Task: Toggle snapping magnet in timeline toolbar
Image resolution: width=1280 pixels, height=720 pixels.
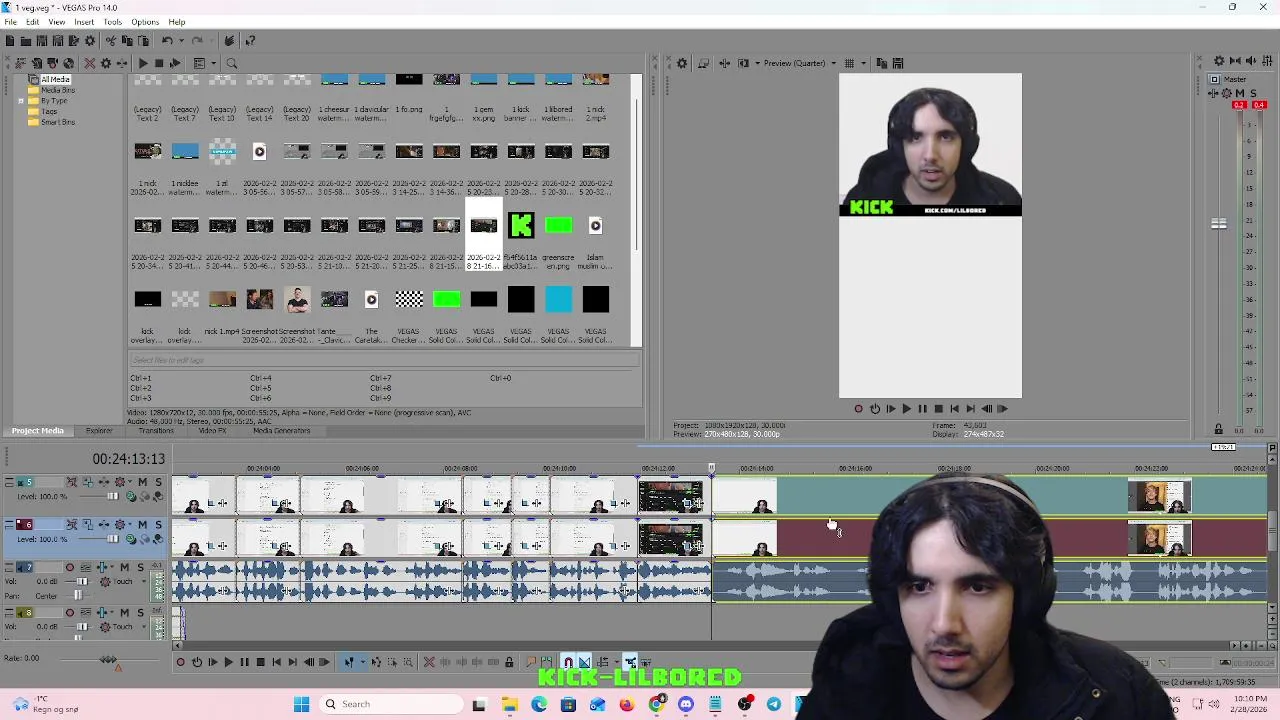Action: tap(568, 661)
